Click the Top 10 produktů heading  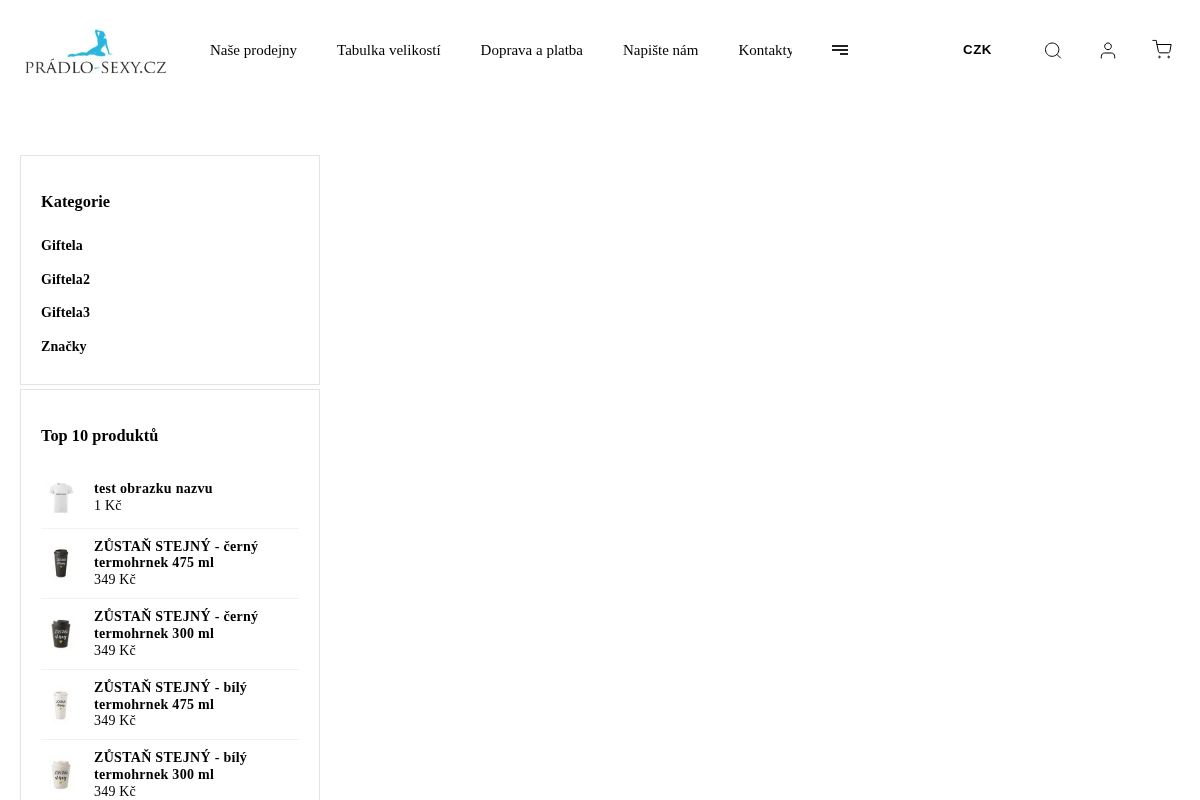pyautogui.click(x=99, y=436)
